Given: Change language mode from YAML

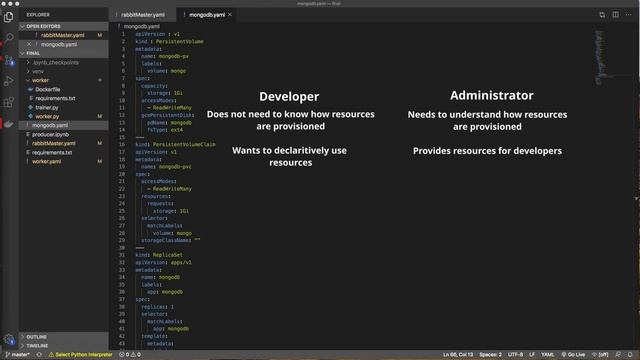Looking at the screenshot, I should point(547,355).
